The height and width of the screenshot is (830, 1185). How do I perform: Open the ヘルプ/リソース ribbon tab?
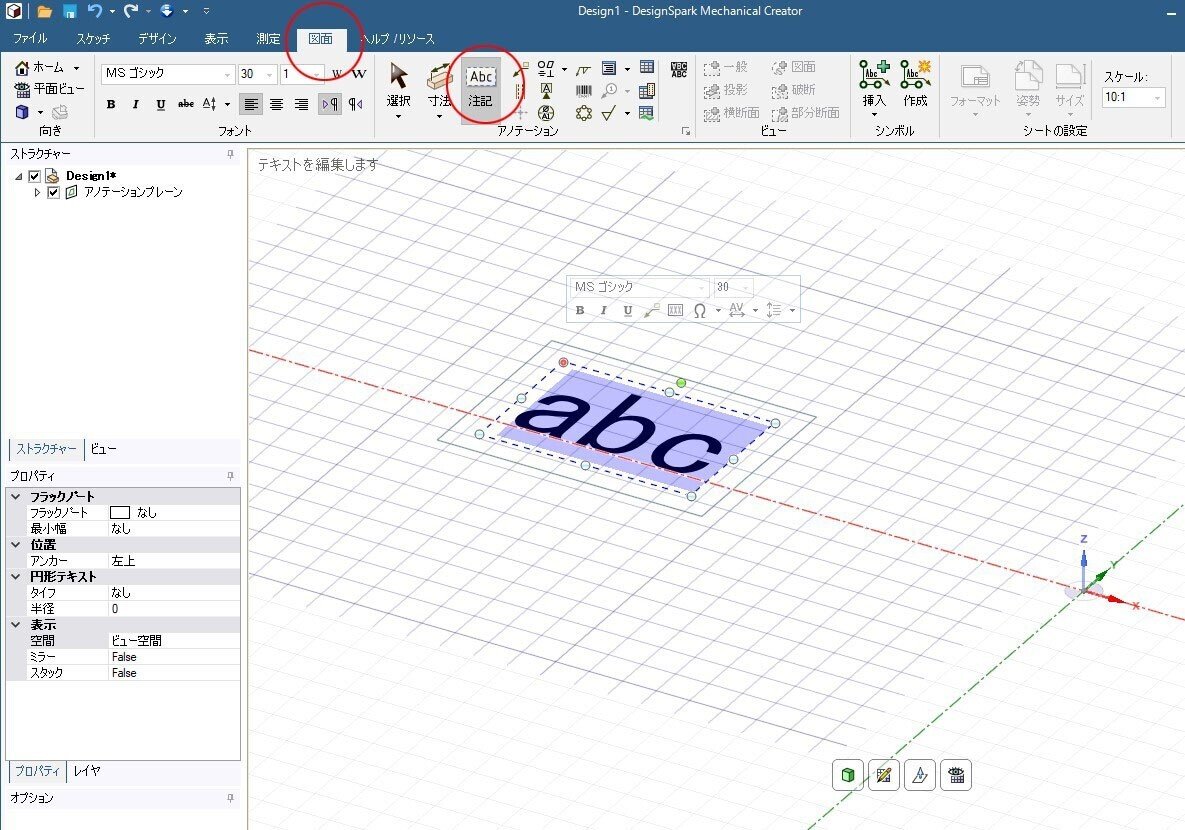pos(398,39)
